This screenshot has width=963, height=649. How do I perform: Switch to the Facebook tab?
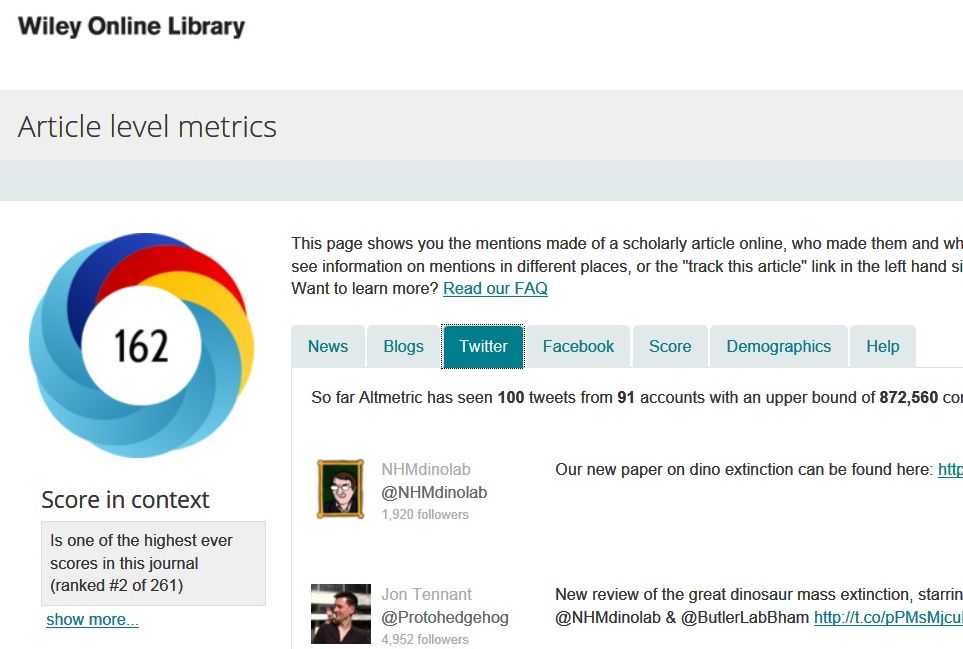(x=578, y=347)
